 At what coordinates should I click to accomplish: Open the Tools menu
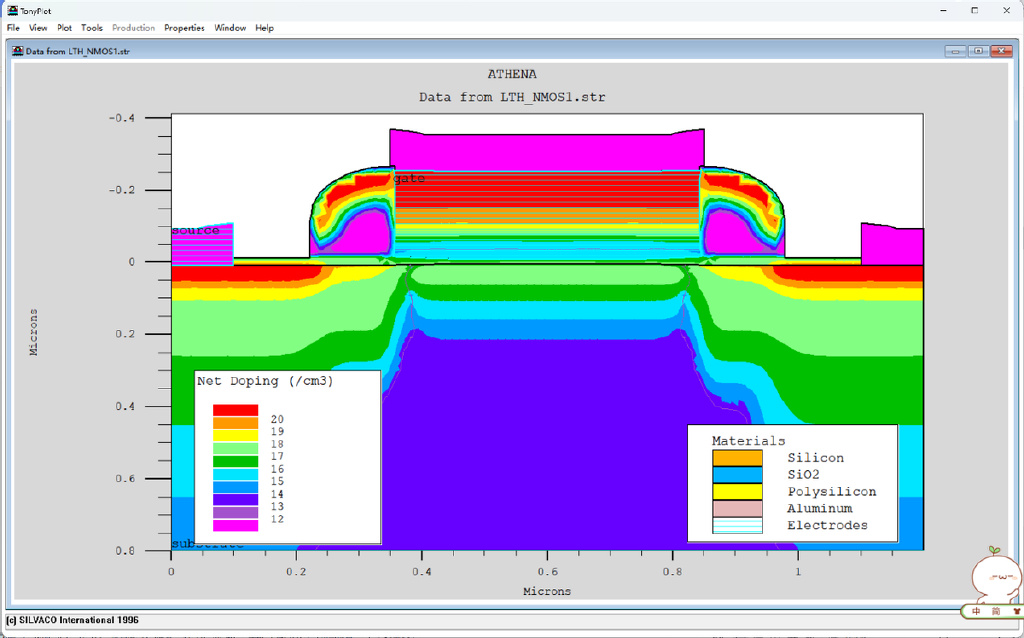coord(91,28)
